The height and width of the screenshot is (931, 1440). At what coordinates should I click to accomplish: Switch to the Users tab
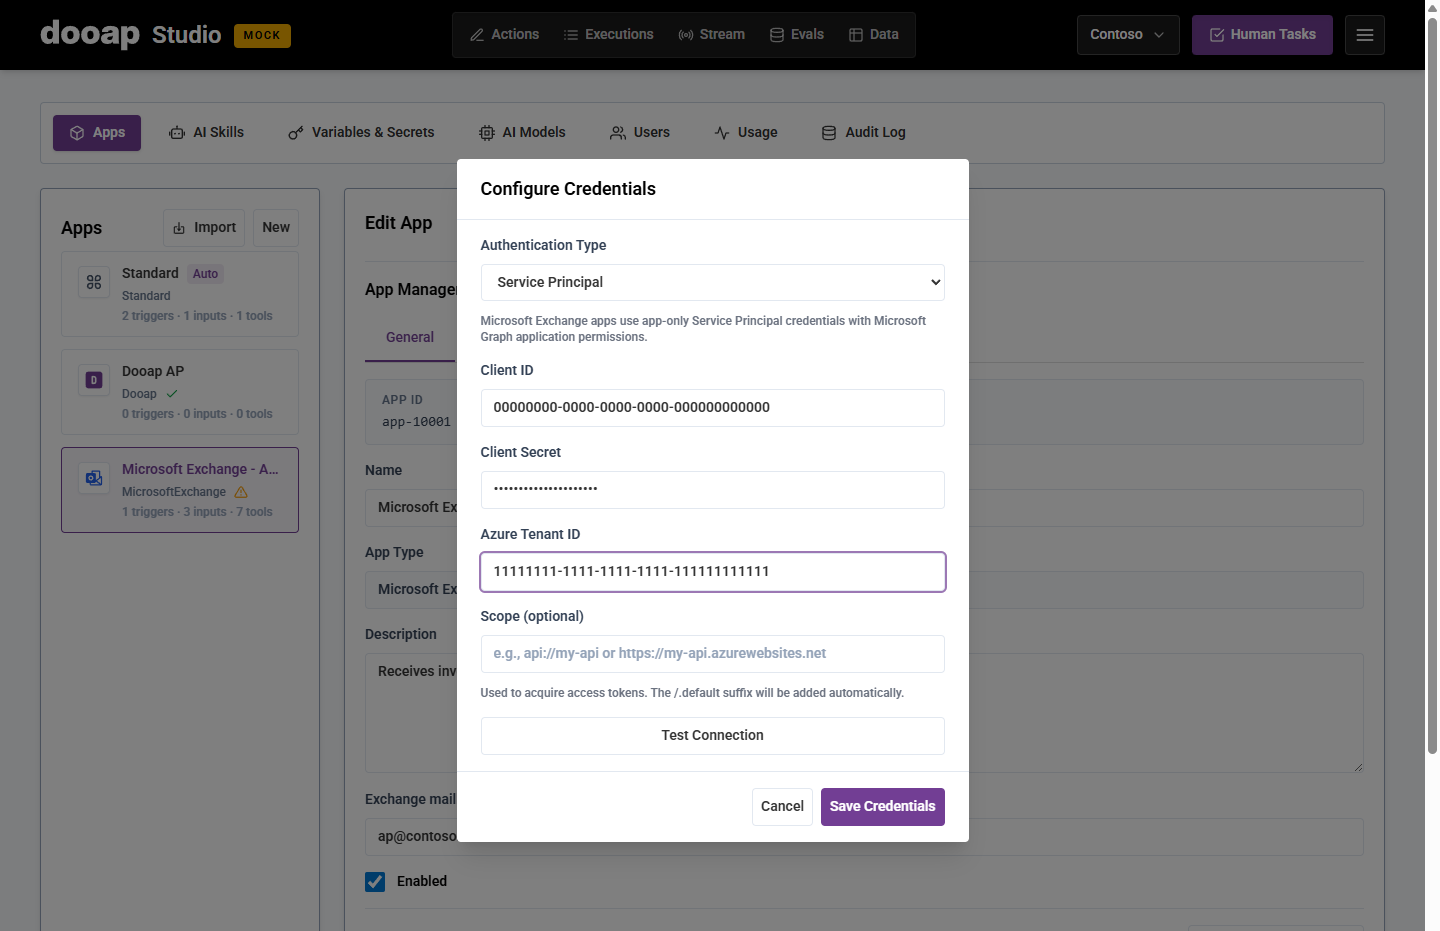point(640,133)
